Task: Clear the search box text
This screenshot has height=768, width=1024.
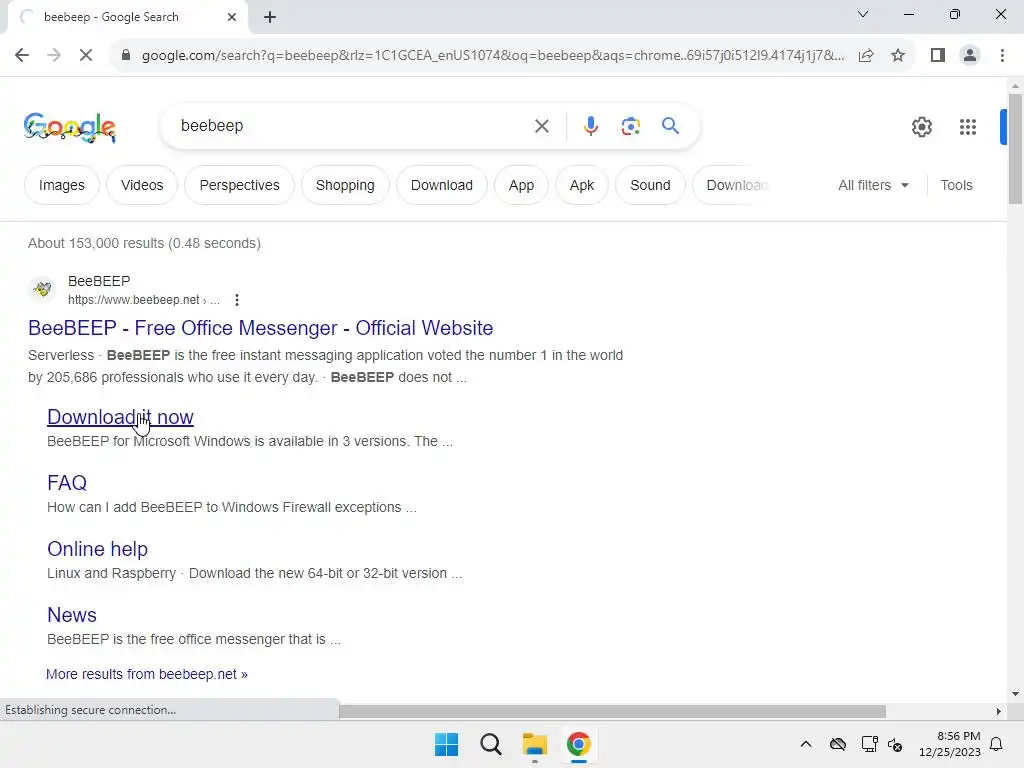Action: tap(541, 125)
